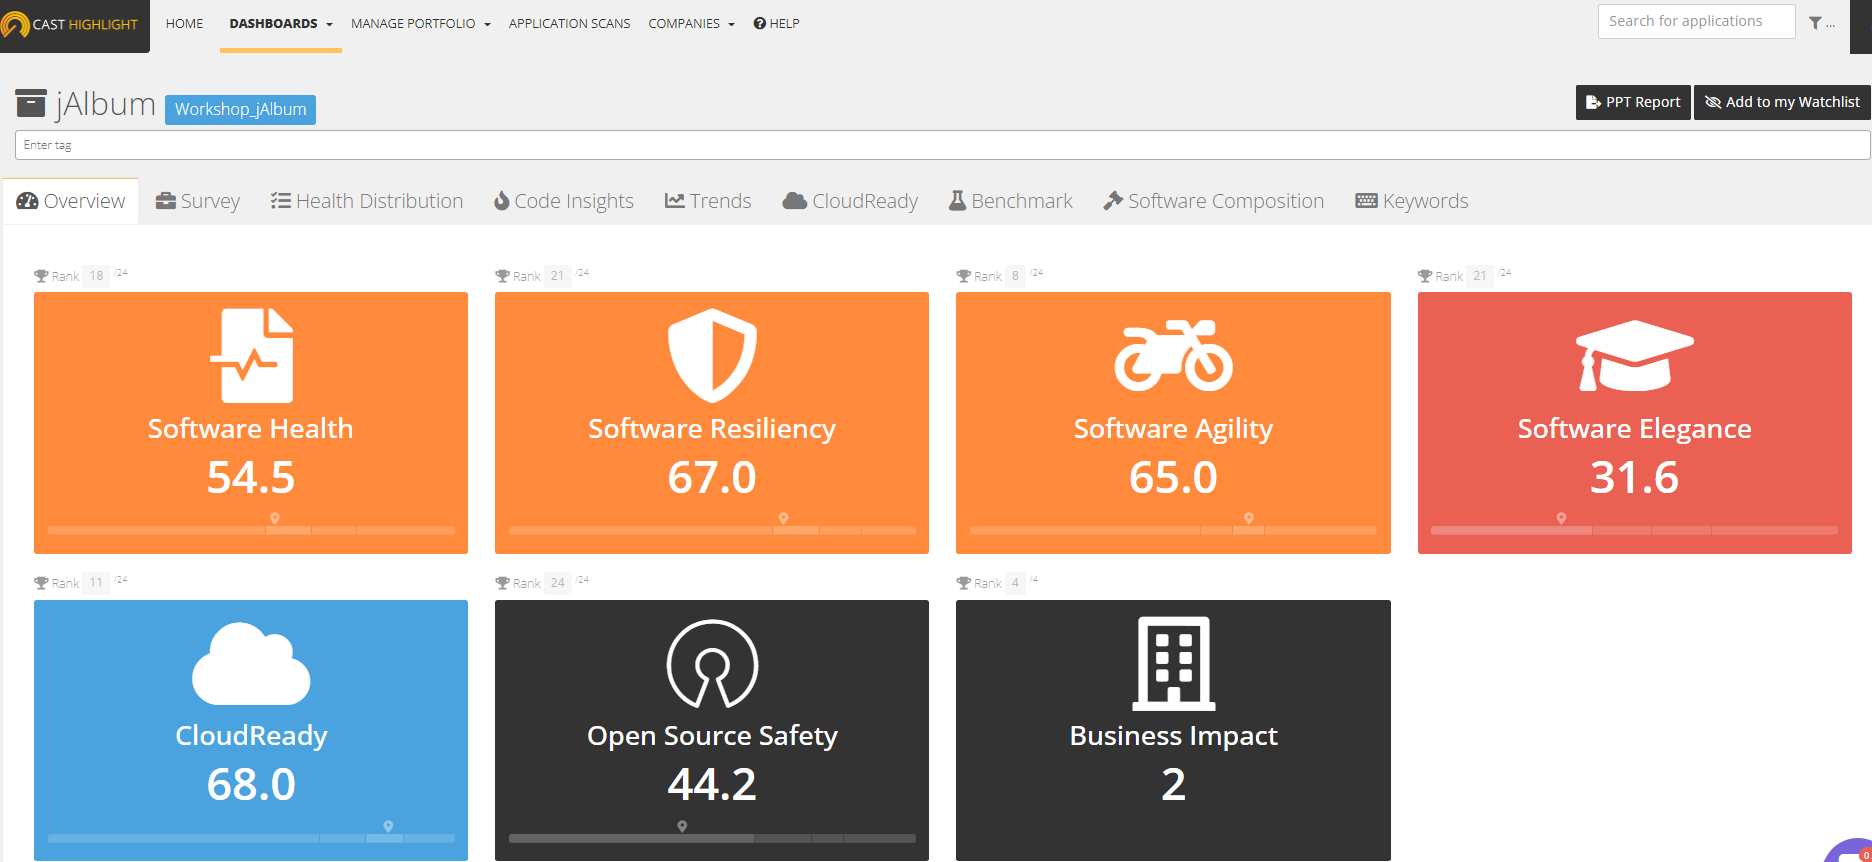Click rank value 24 above Open Source Safety
The width and height of the screenshot is (1872, 862).
pos(558,583)
